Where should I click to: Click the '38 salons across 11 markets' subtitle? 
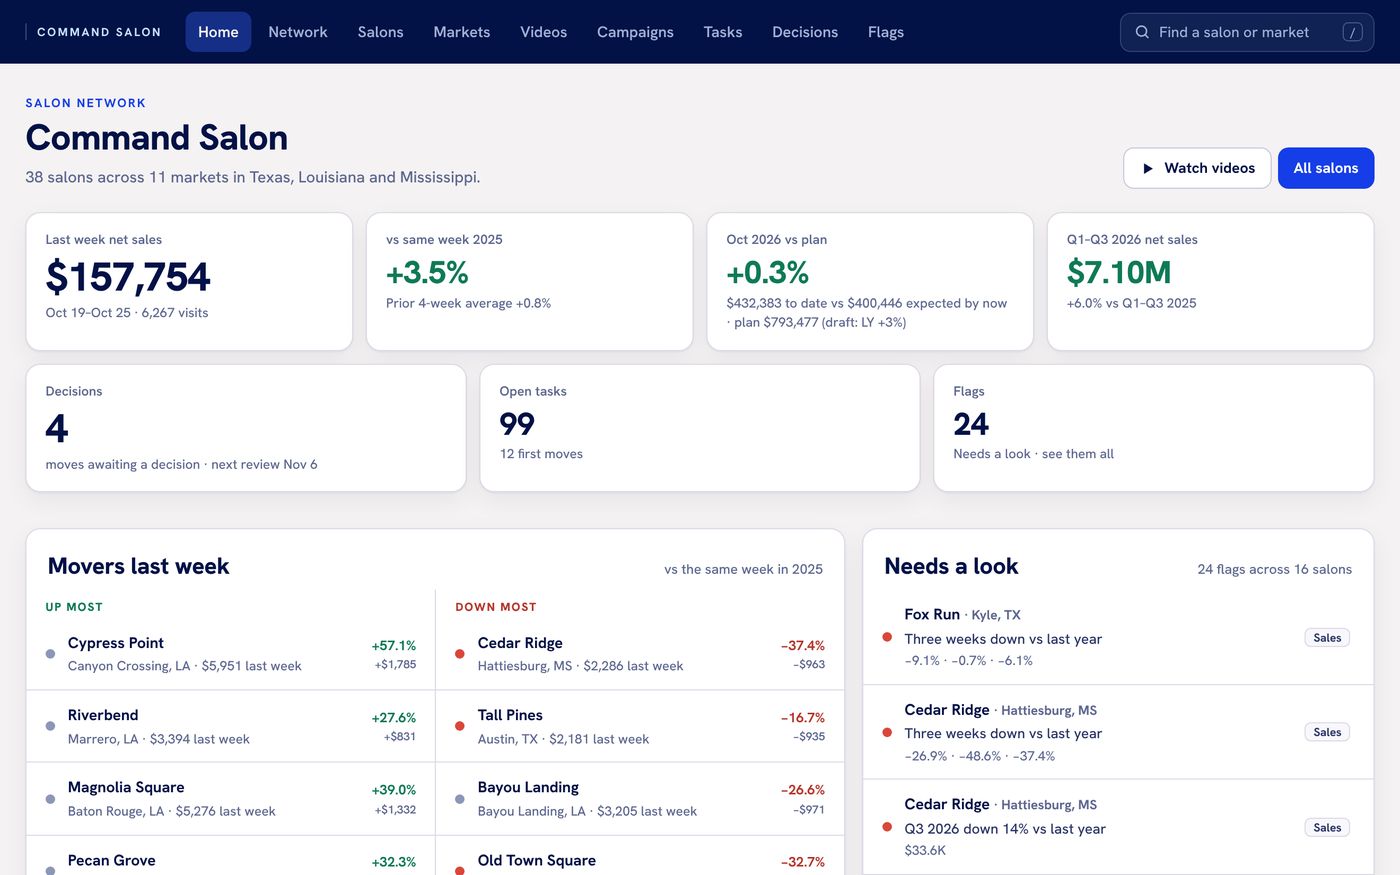tap(253, 177)
